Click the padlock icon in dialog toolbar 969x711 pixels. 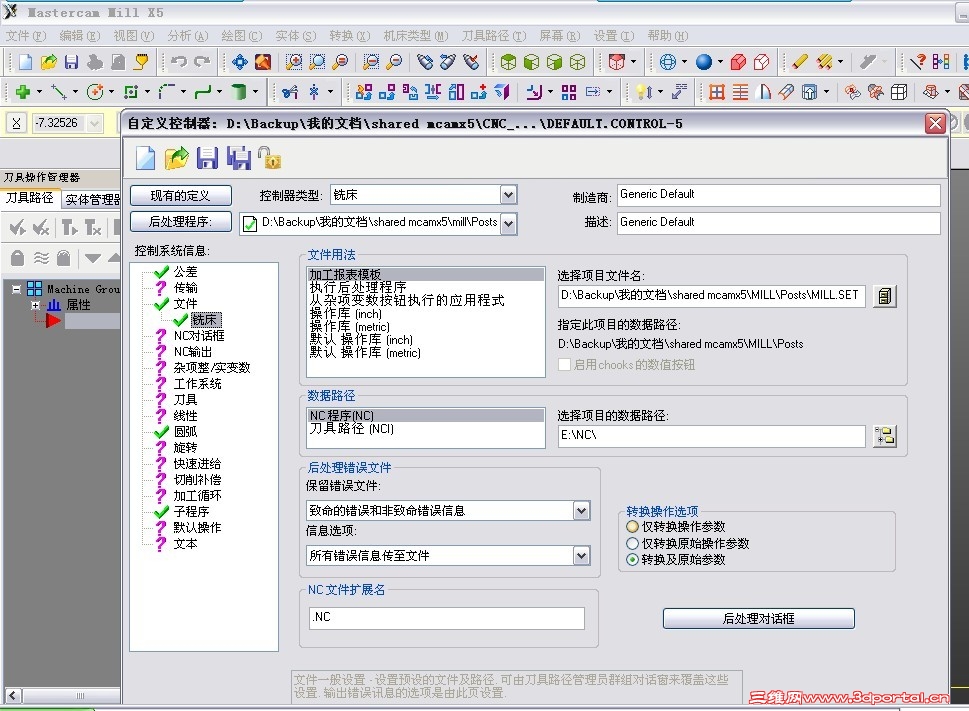[269, 158]
